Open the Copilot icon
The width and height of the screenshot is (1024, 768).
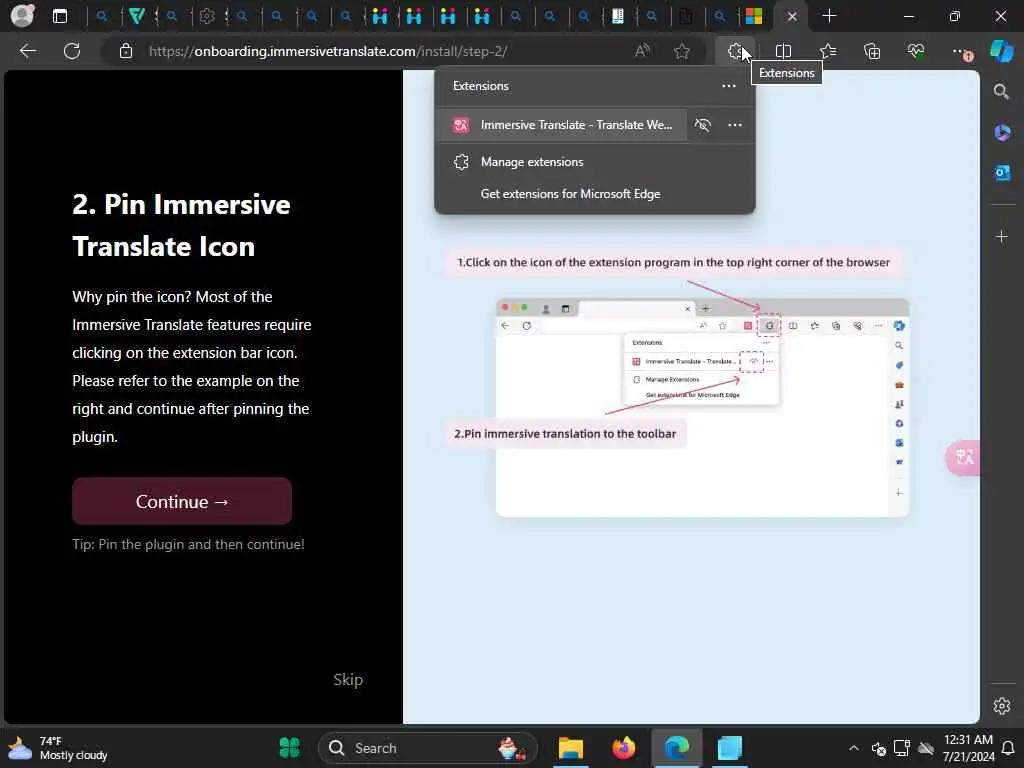pyautogui.click(x=1001, y=51)
